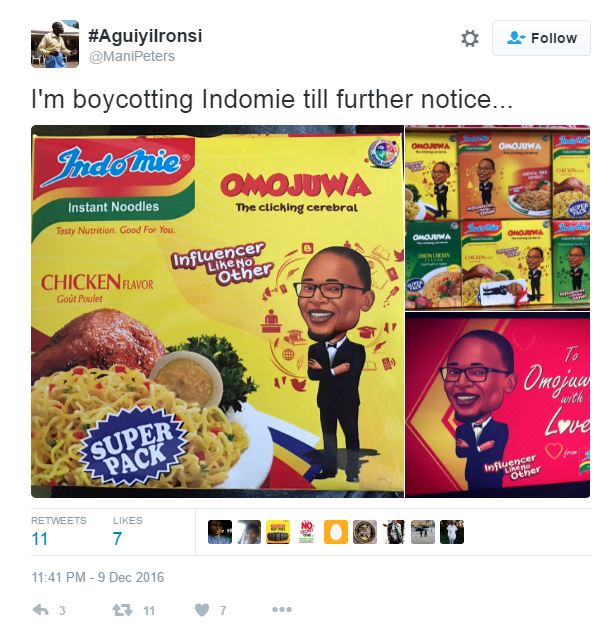Image resolution: width=615 pixels, height=626 pixels.
Task: Open the @ManiPeters handle link
Action: [x=131, y=56]
